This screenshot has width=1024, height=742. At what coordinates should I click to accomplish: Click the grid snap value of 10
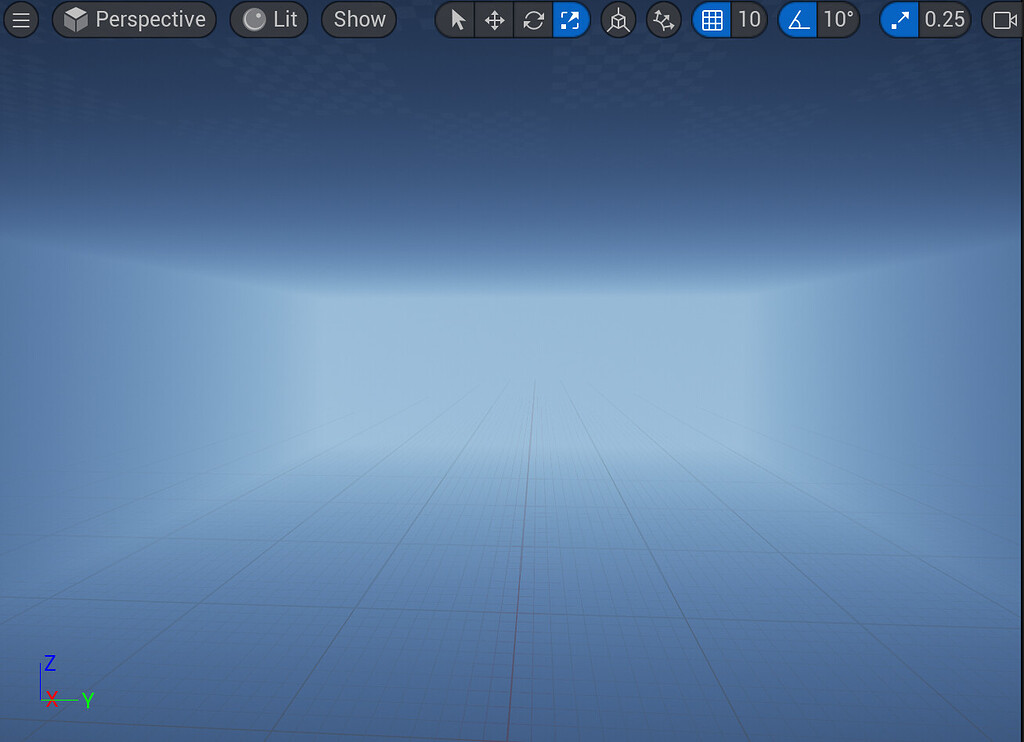click(748, 19)
